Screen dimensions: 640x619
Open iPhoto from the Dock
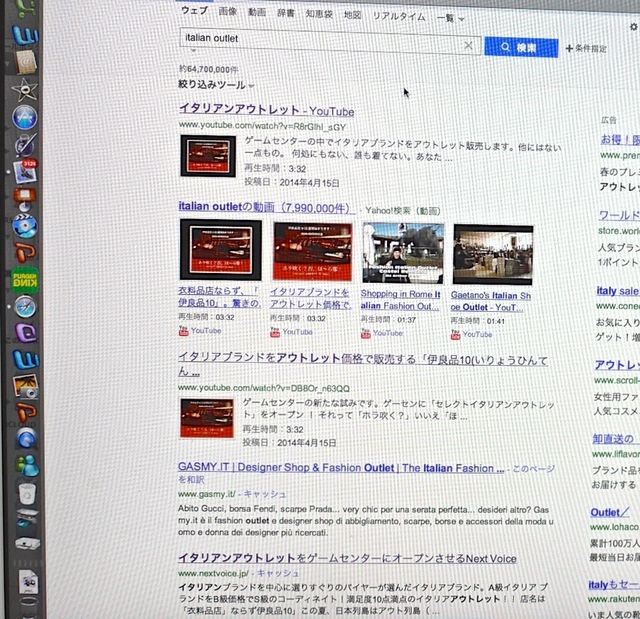coord(25,386)
